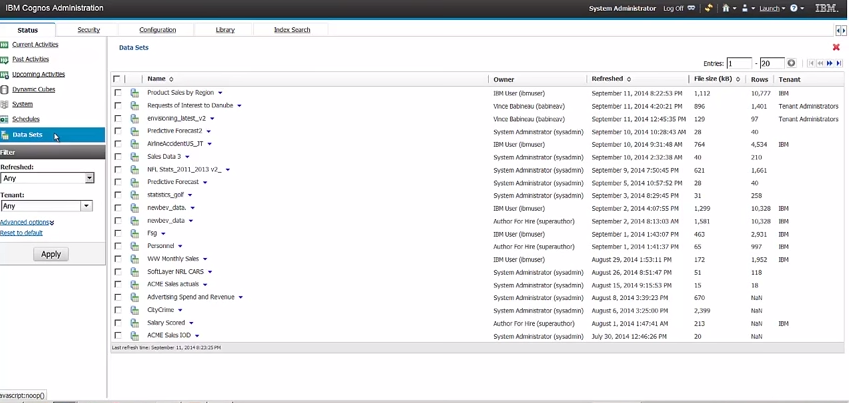The height and width of the screenshot is (403, 849).
Task: Click the Apply filter button
Action: tap(51, 254)
